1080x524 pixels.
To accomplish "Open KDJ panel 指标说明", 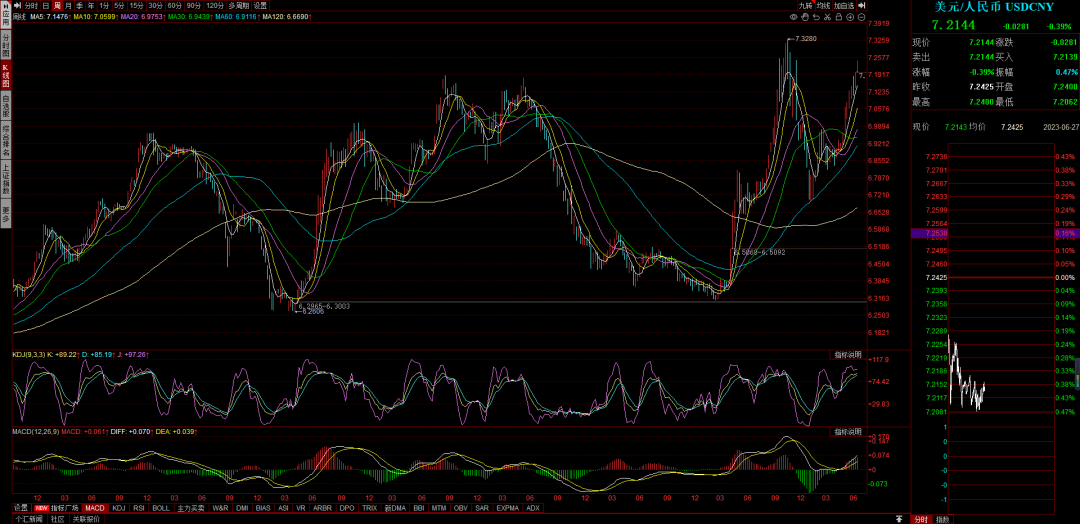I will coord(848,355).
